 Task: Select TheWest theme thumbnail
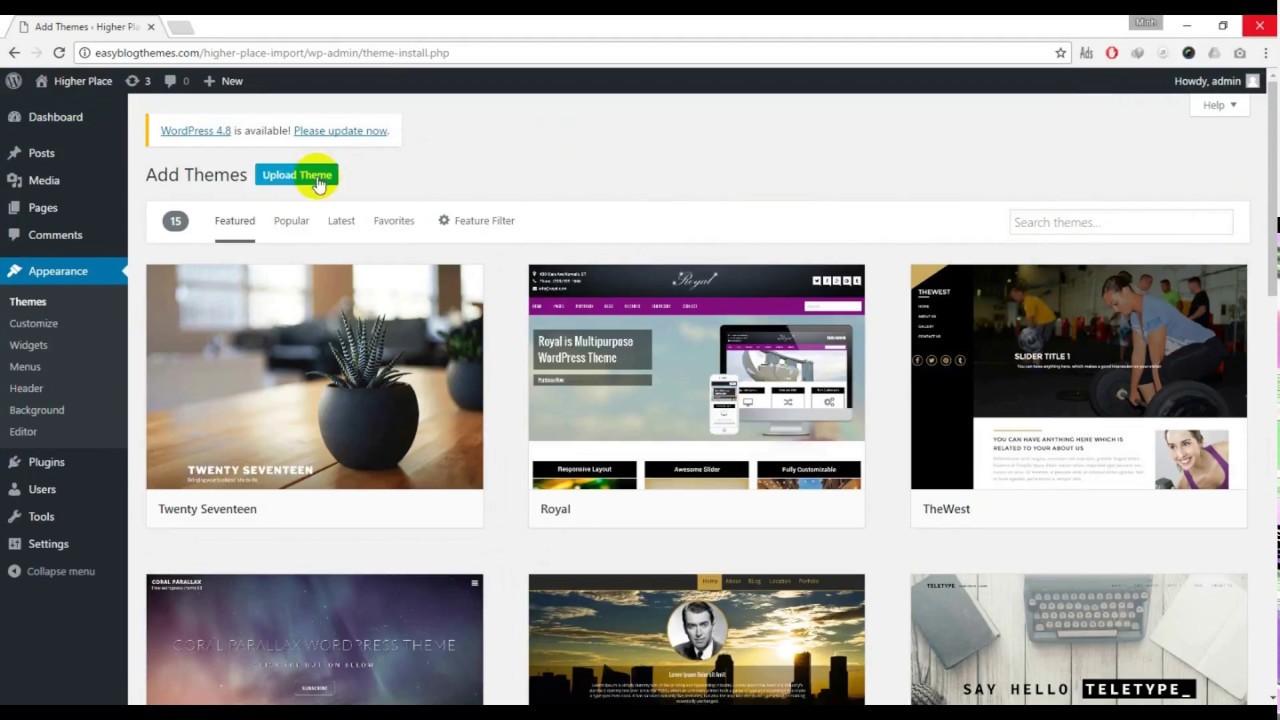(1079, 377)
